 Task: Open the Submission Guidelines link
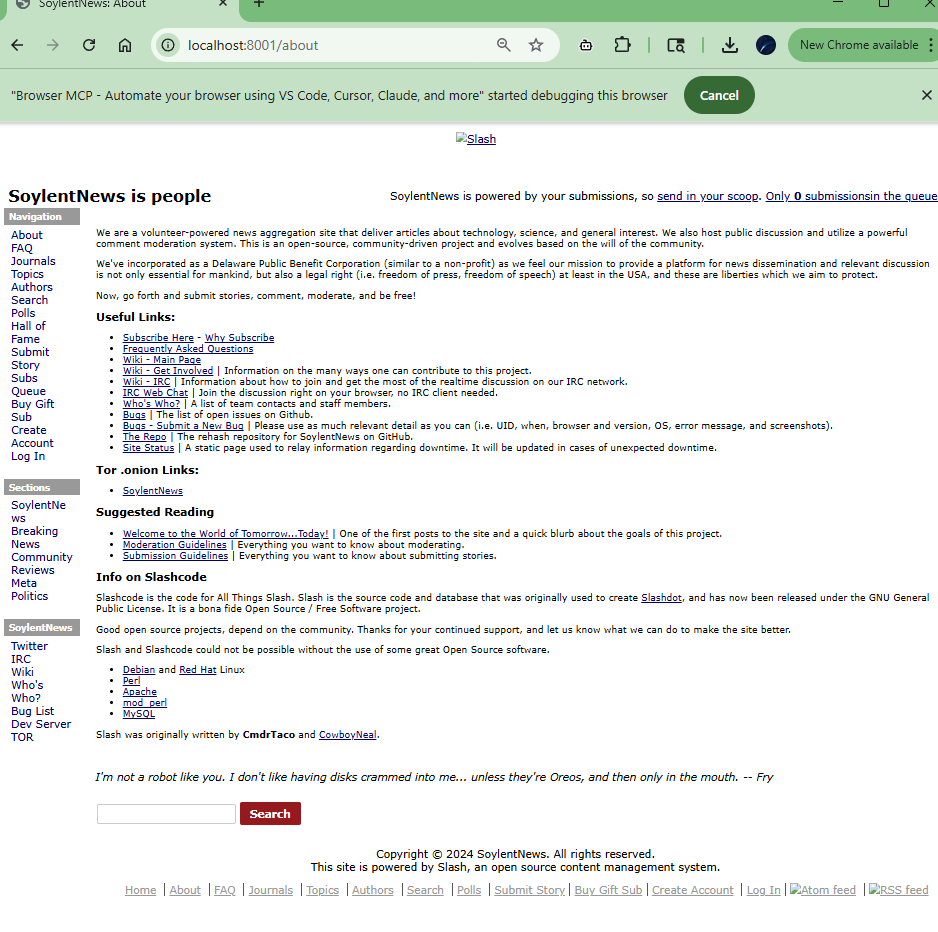175,556
